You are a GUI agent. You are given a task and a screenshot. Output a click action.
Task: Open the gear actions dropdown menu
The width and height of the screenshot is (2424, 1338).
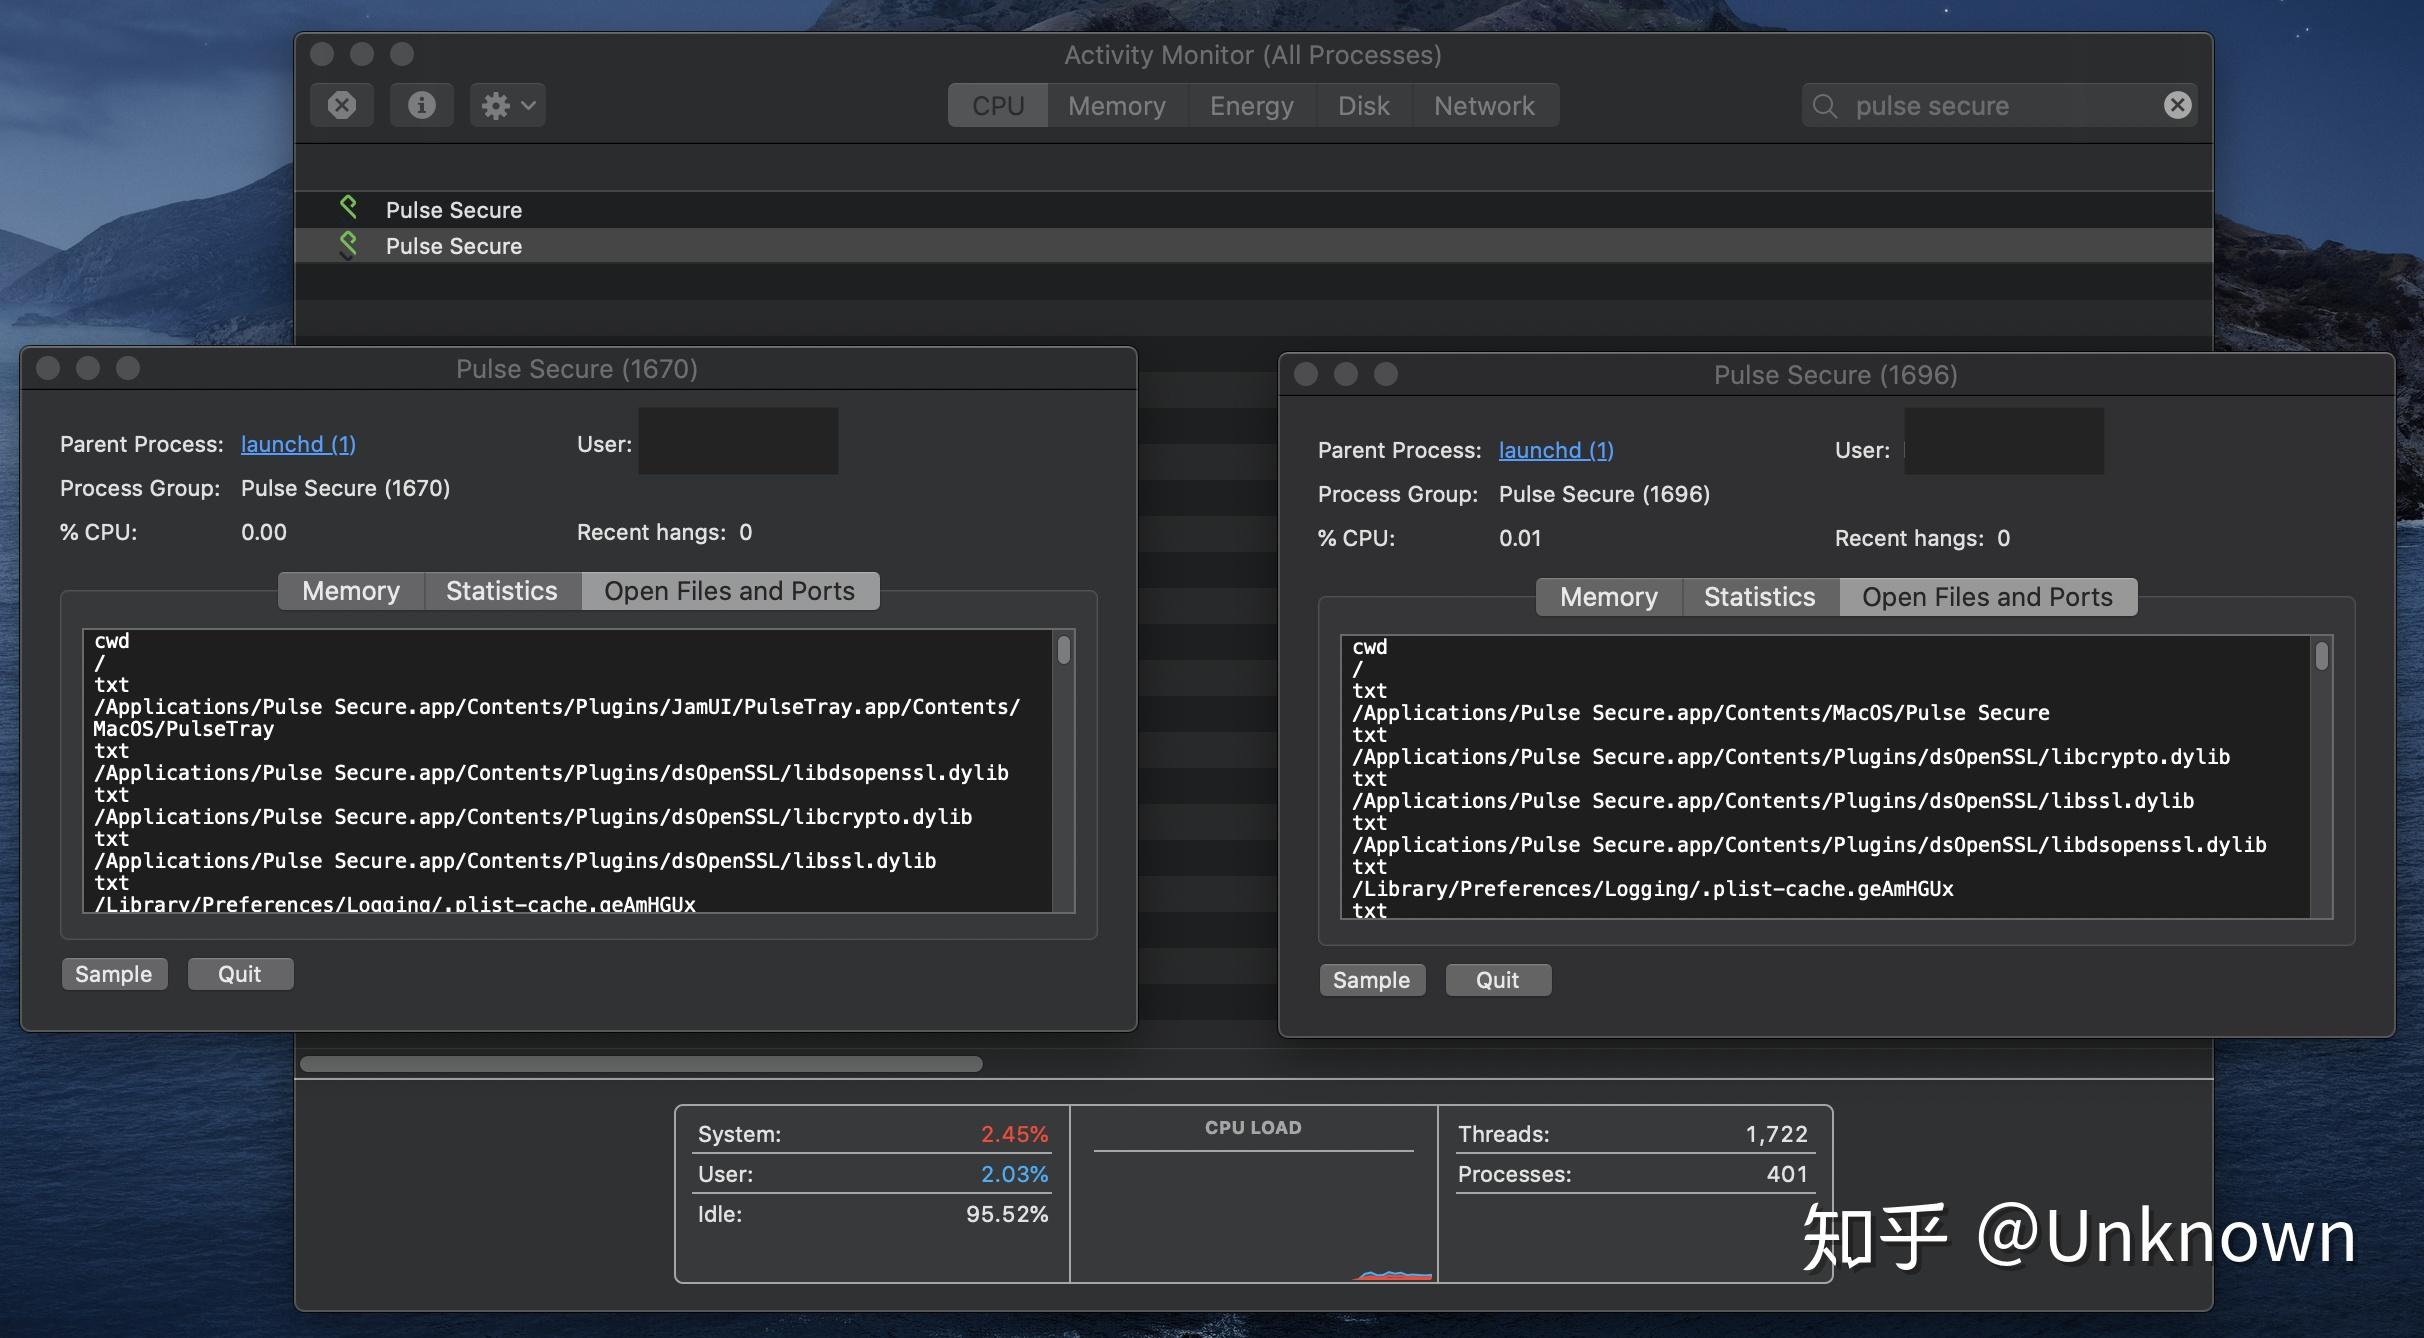(x=506, y=104)
